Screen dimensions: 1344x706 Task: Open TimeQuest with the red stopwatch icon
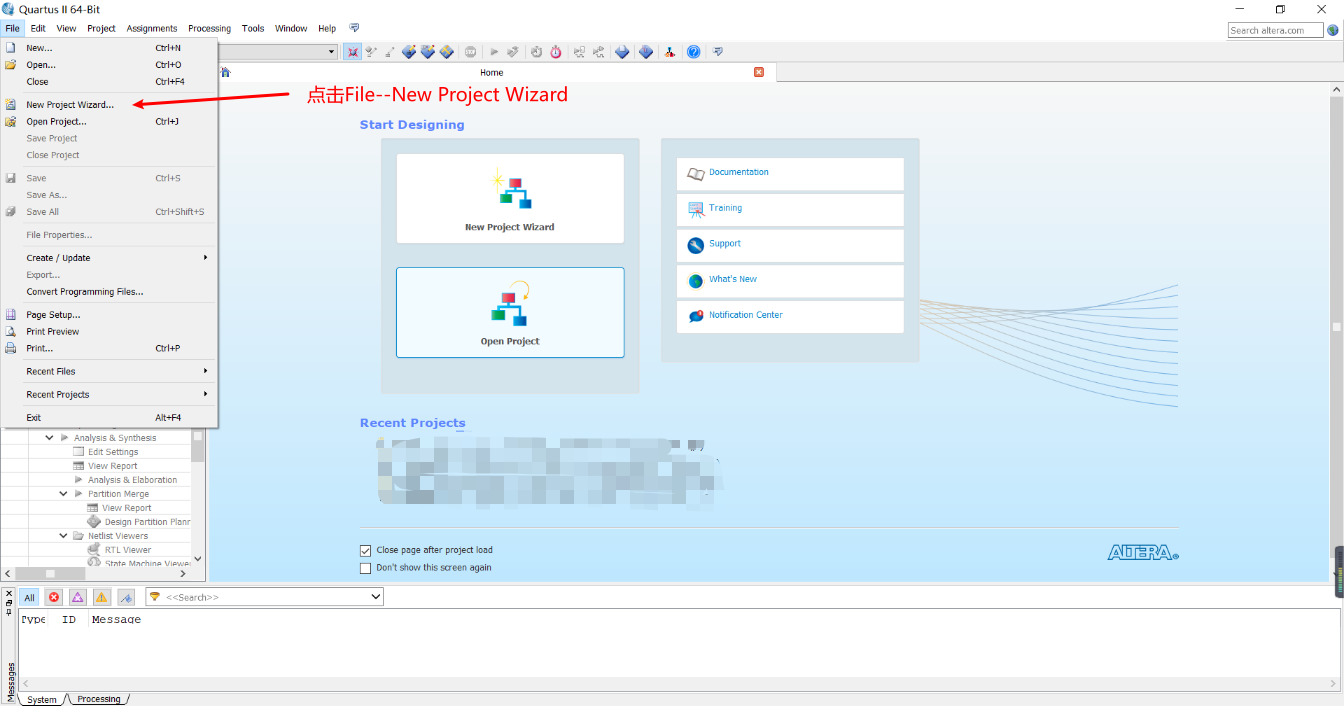pyautogui.click(x=555, y=52)
